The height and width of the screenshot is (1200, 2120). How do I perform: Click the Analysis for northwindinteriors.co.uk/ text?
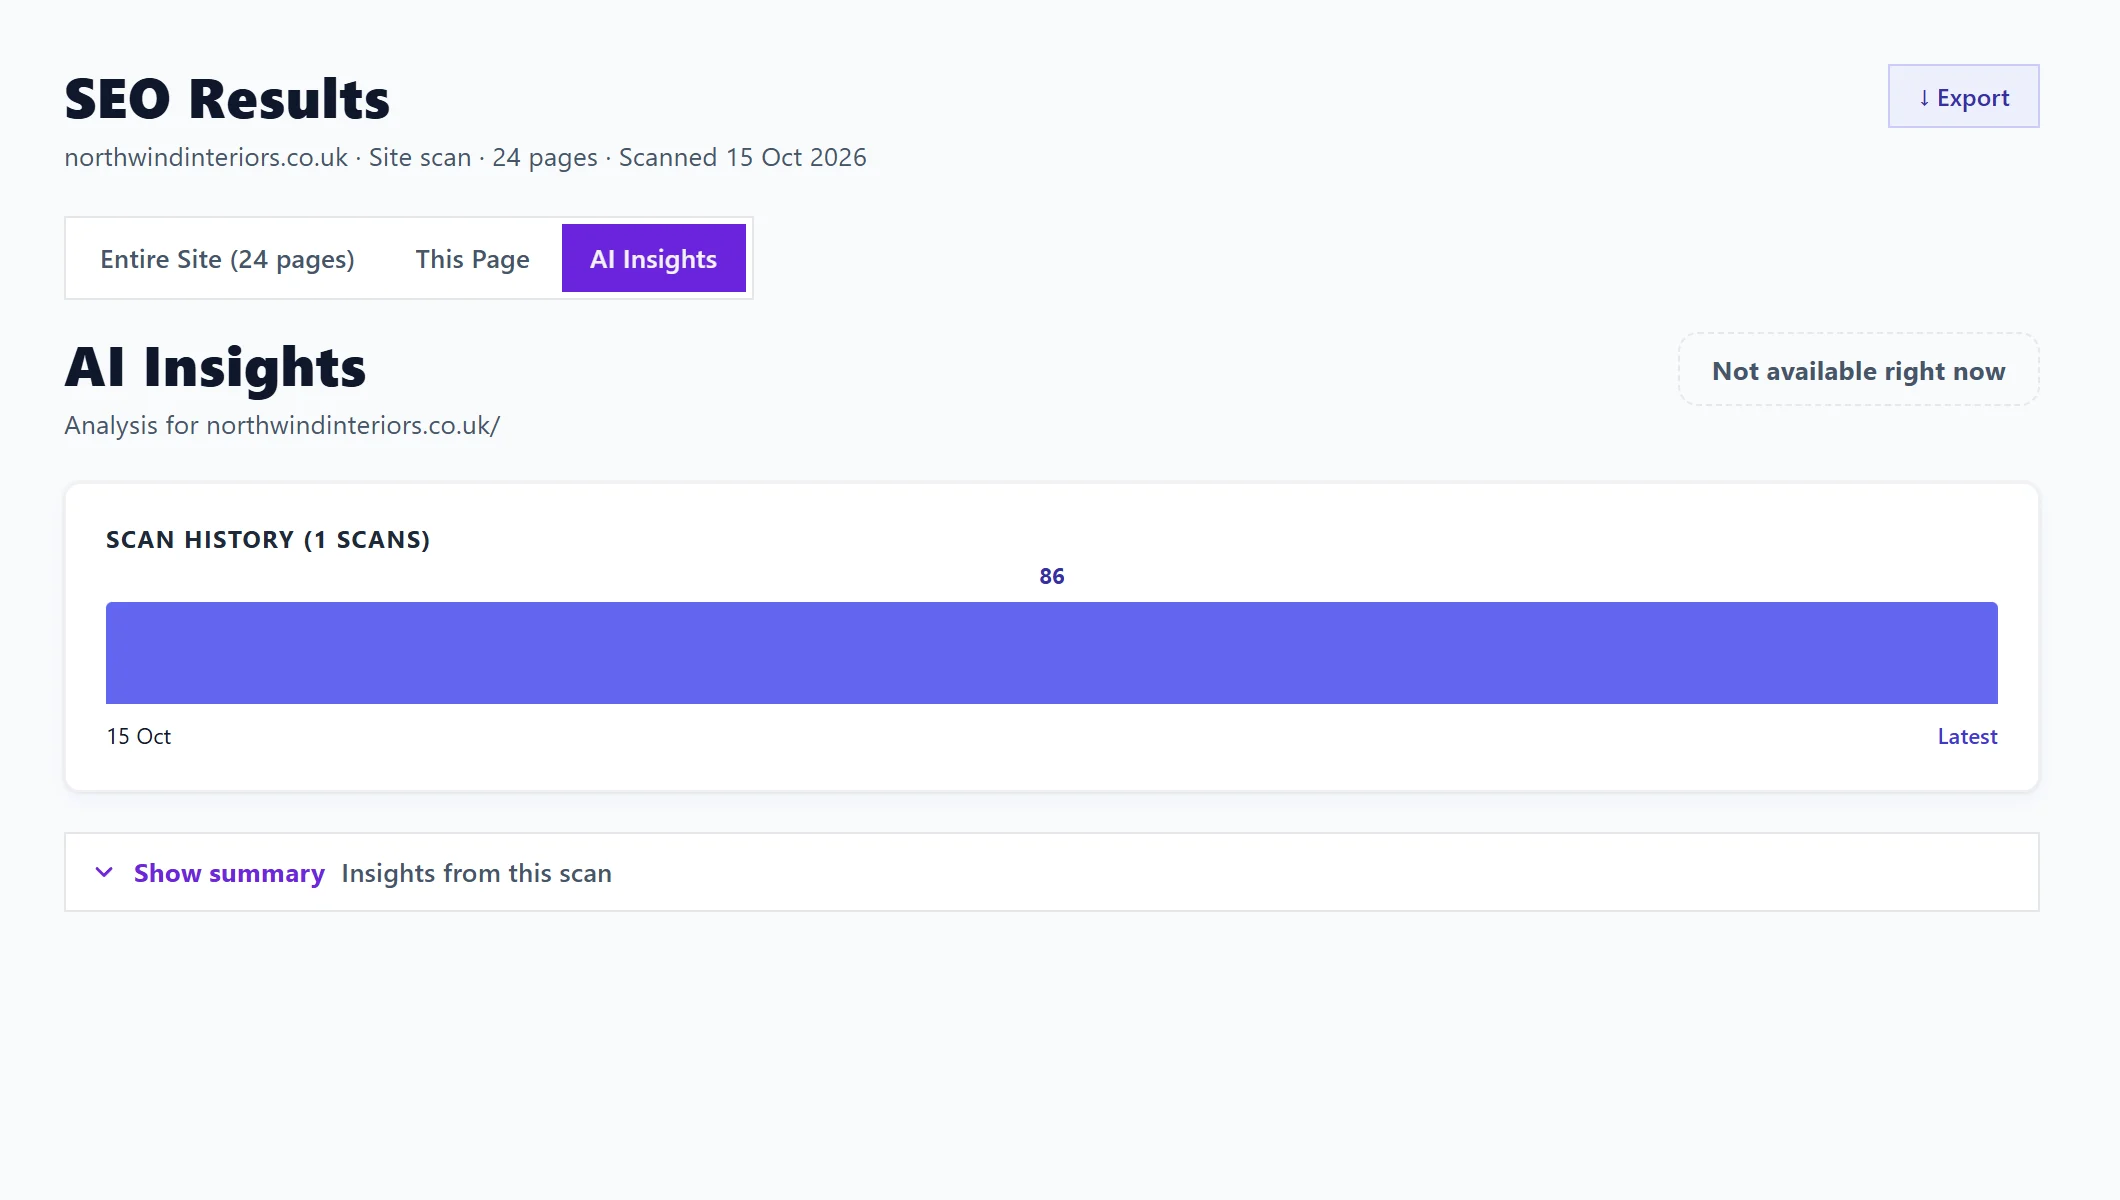pyautogui.click(x=282, y=425)
